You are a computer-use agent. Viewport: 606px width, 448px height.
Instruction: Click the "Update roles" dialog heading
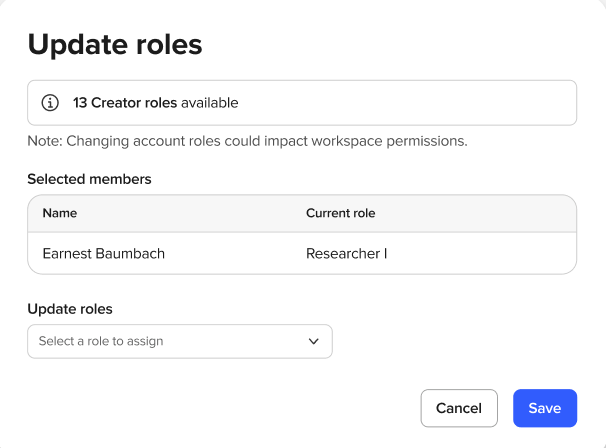[114, 44]
